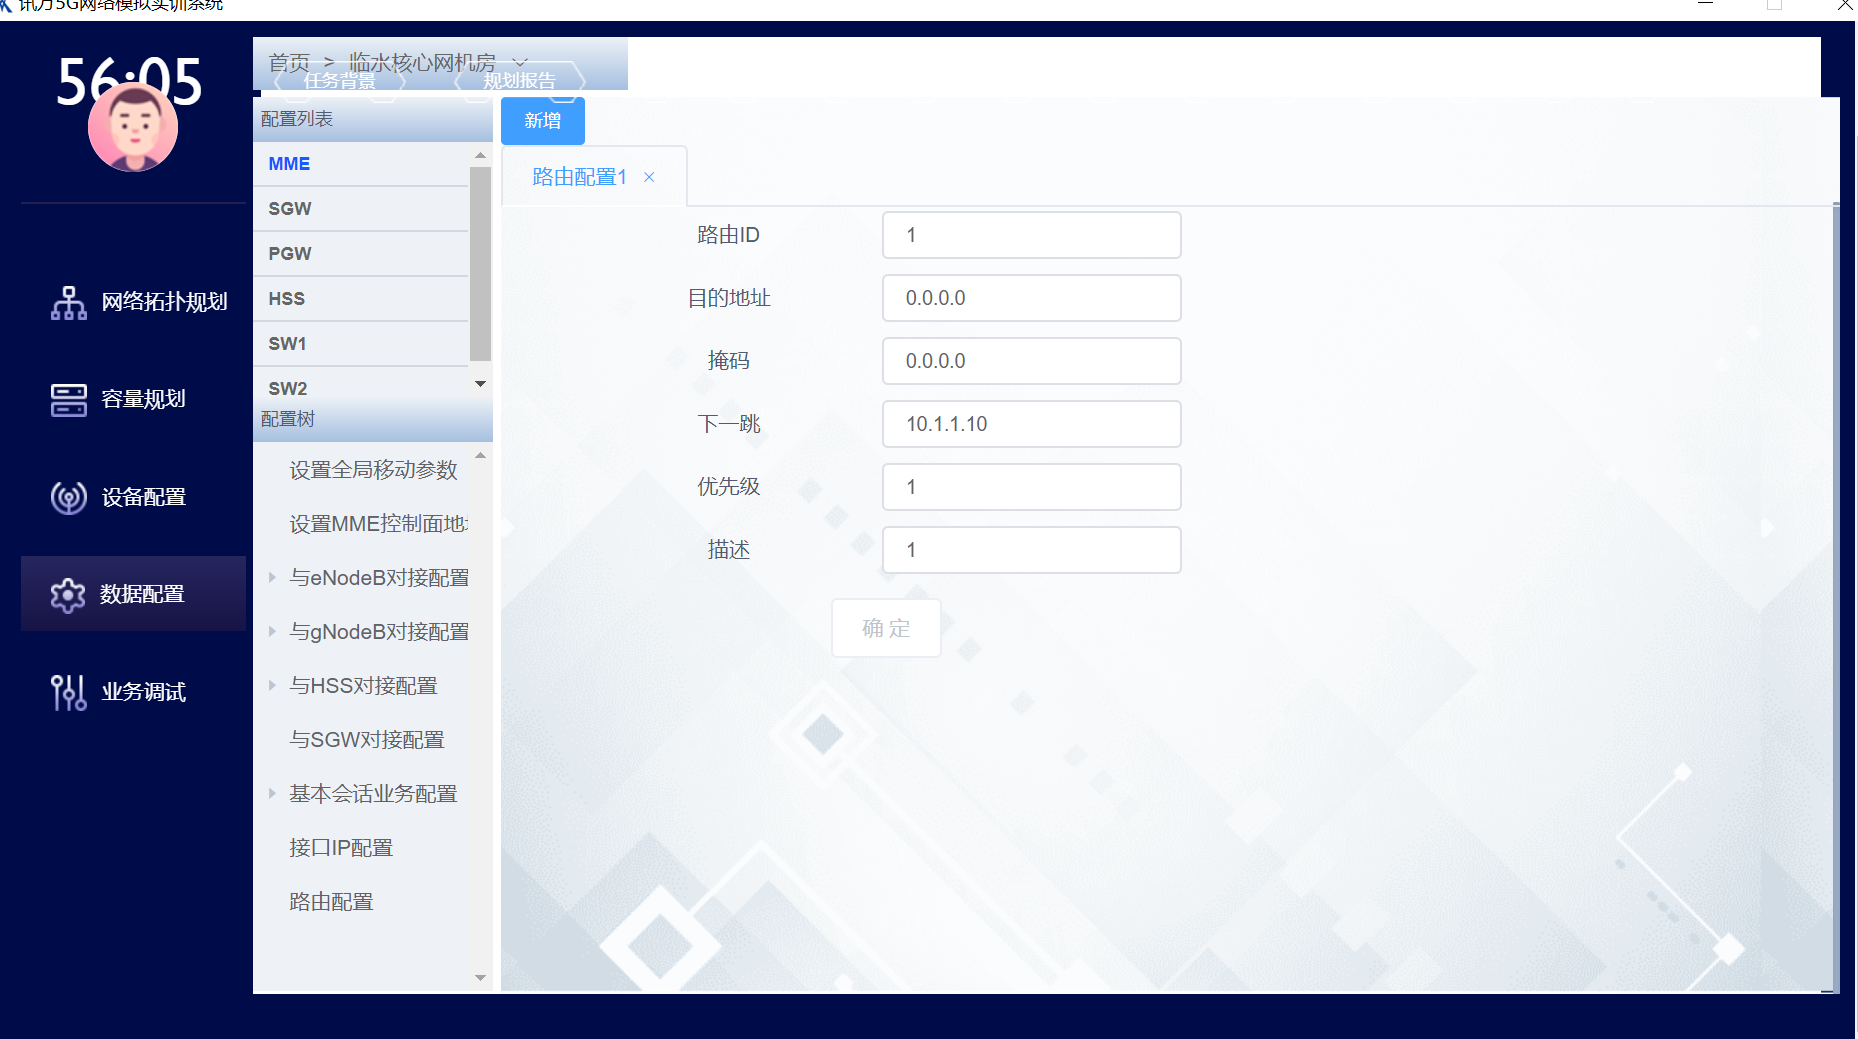Open 路由配置 in the configuration tree
Image resolution: width=1858 pixels, height=1039 pixels.
tap(331, 902)
